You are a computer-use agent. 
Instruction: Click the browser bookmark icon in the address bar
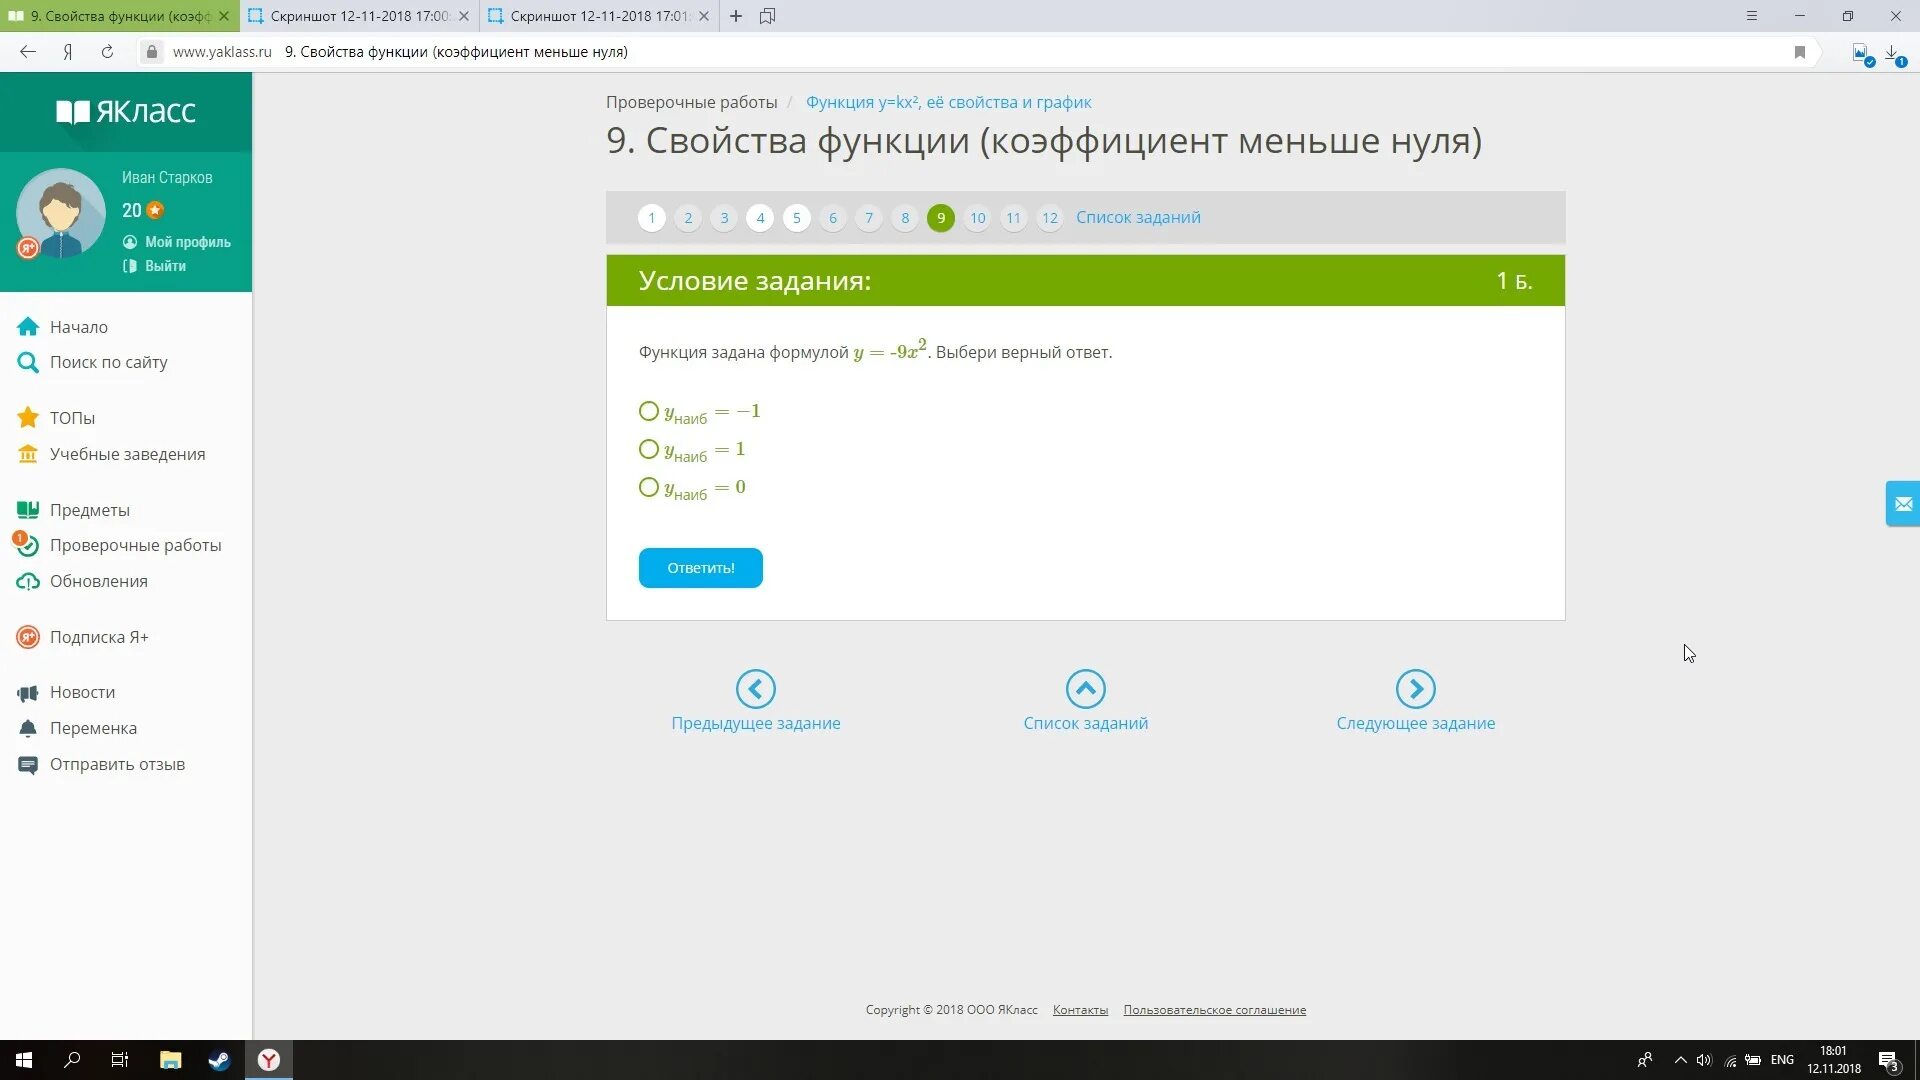pos(1799,52)
